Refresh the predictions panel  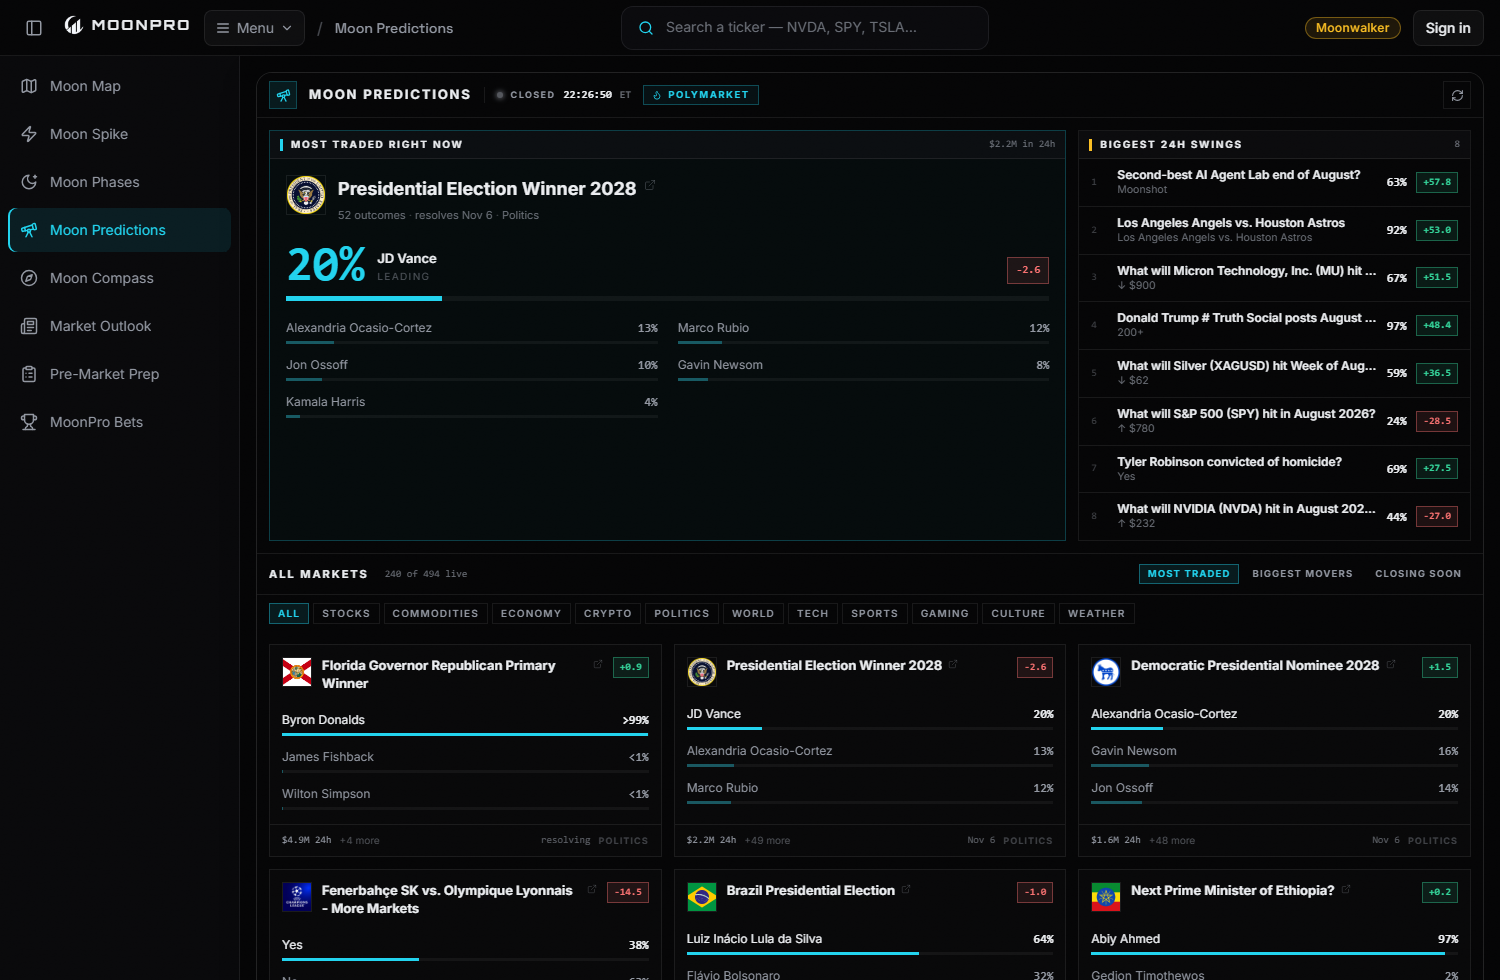tap(1457, 95)
